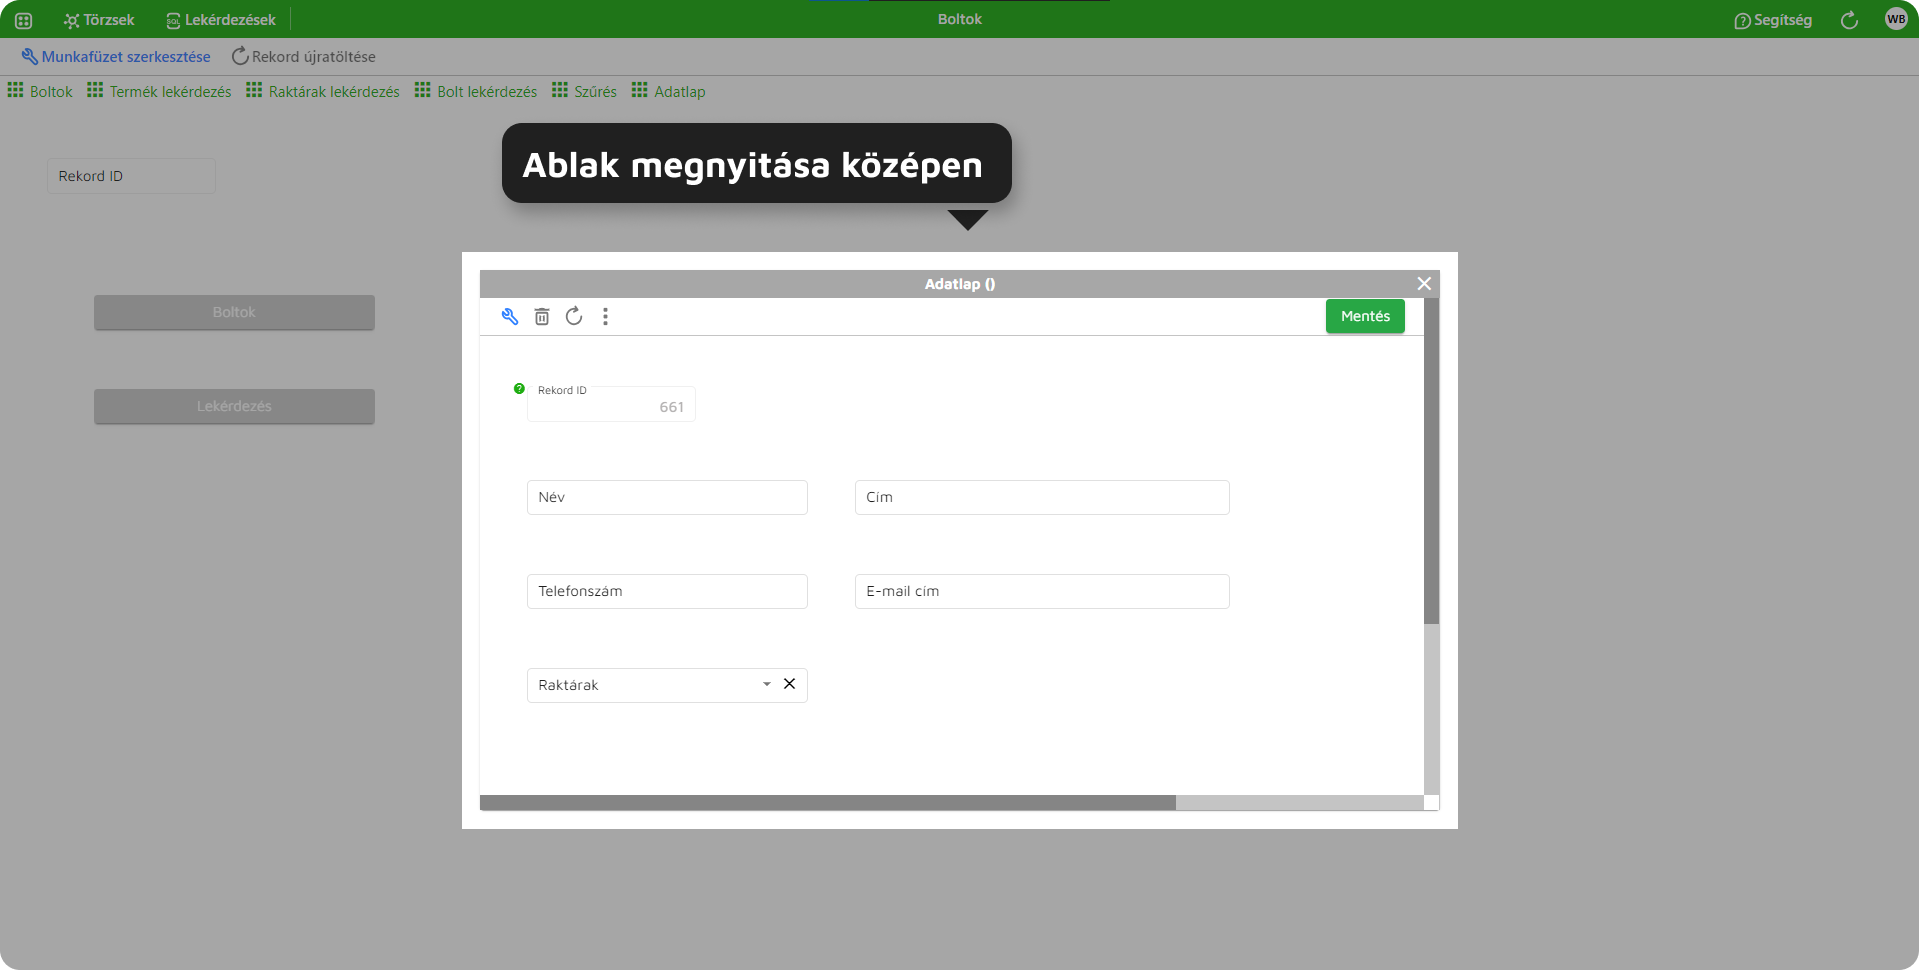Switch to Termék lekérdezés tab
This screenshot has width=1919, height=970.
click(159, 91)
